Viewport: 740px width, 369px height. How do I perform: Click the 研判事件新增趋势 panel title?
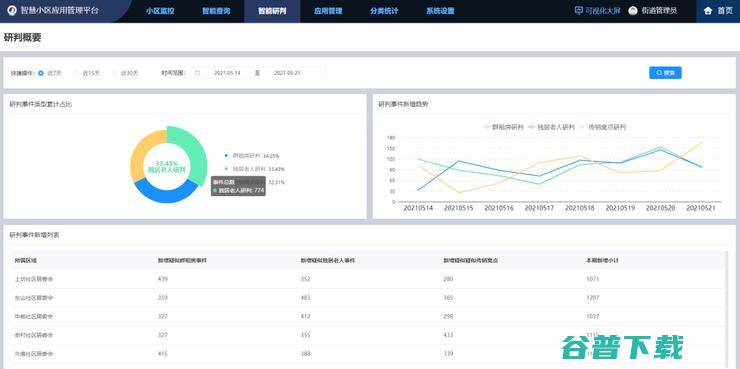403,104
